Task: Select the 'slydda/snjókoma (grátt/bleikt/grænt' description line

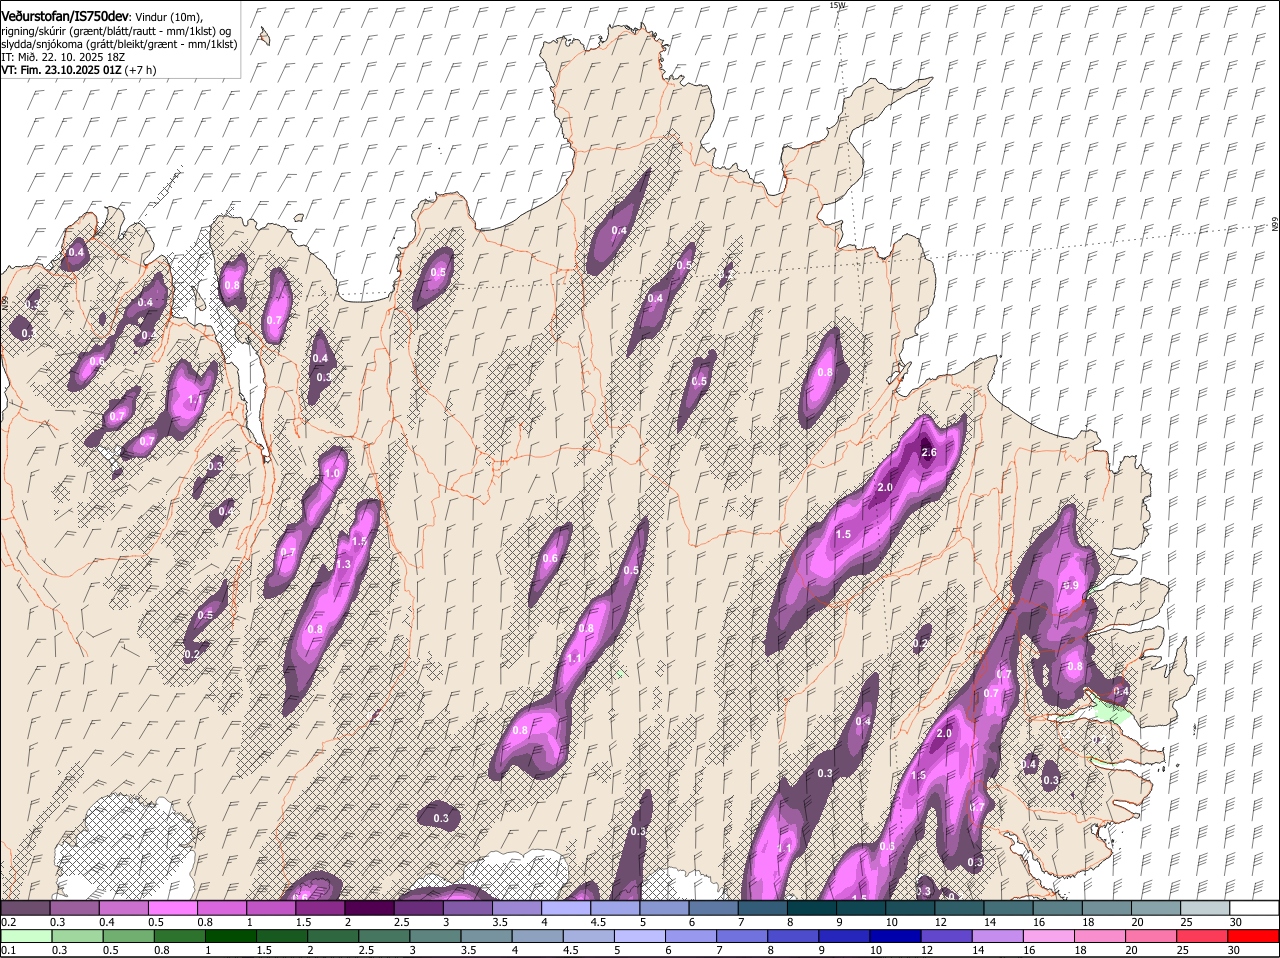Action: click(119, 44)
